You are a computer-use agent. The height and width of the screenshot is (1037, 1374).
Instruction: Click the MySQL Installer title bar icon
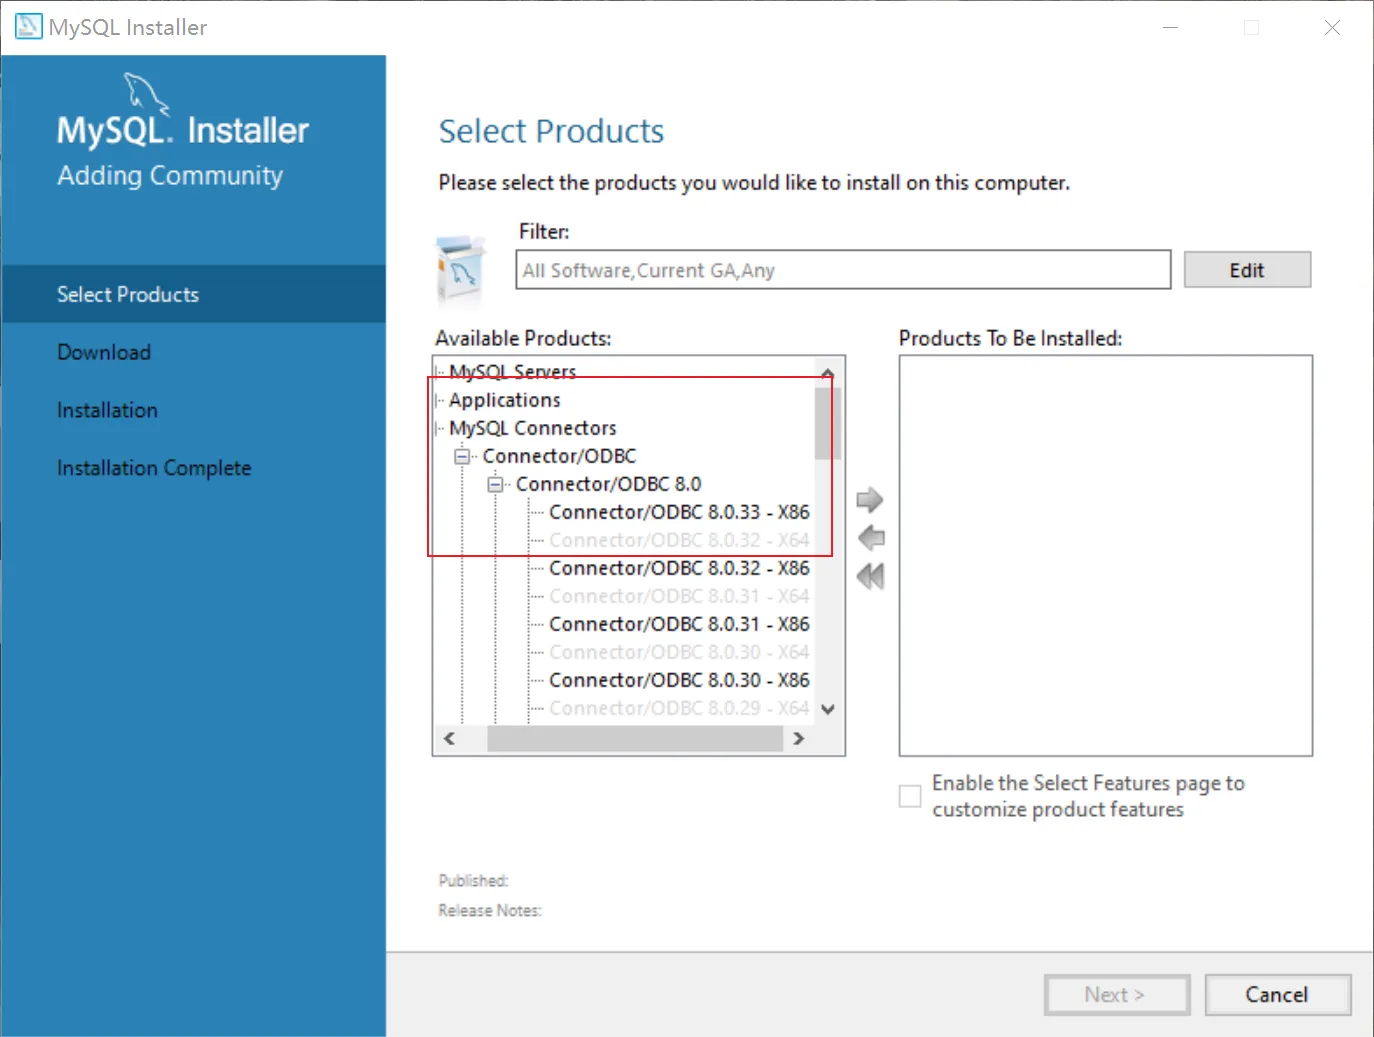pos(29,27)
